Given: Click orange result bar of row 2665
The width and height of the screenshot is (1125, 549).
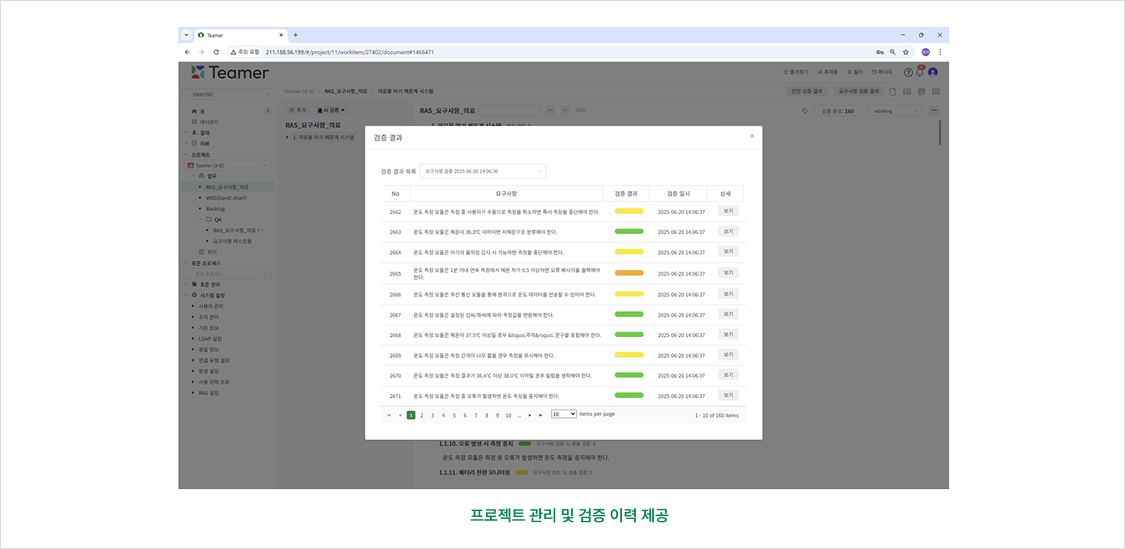Looking at the screenshot, I should [x=629, y=273].
